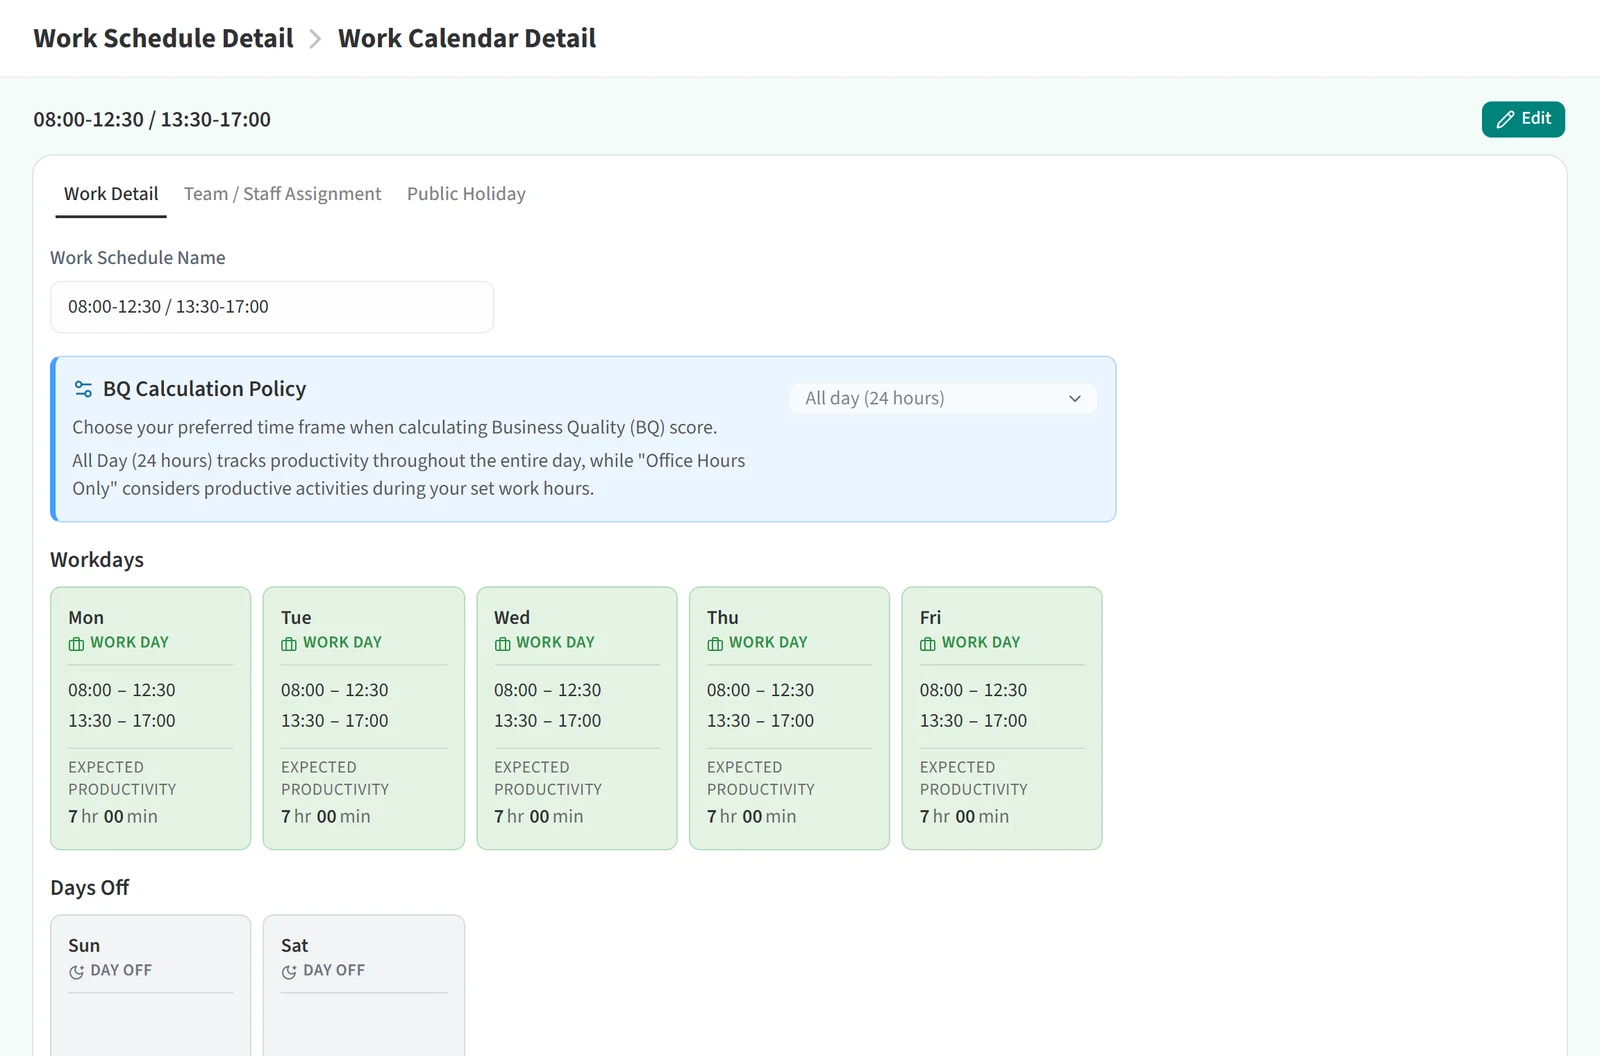The image size is (1600, 1056).
Task: Click the Workdays section heading
Action: 97,560
